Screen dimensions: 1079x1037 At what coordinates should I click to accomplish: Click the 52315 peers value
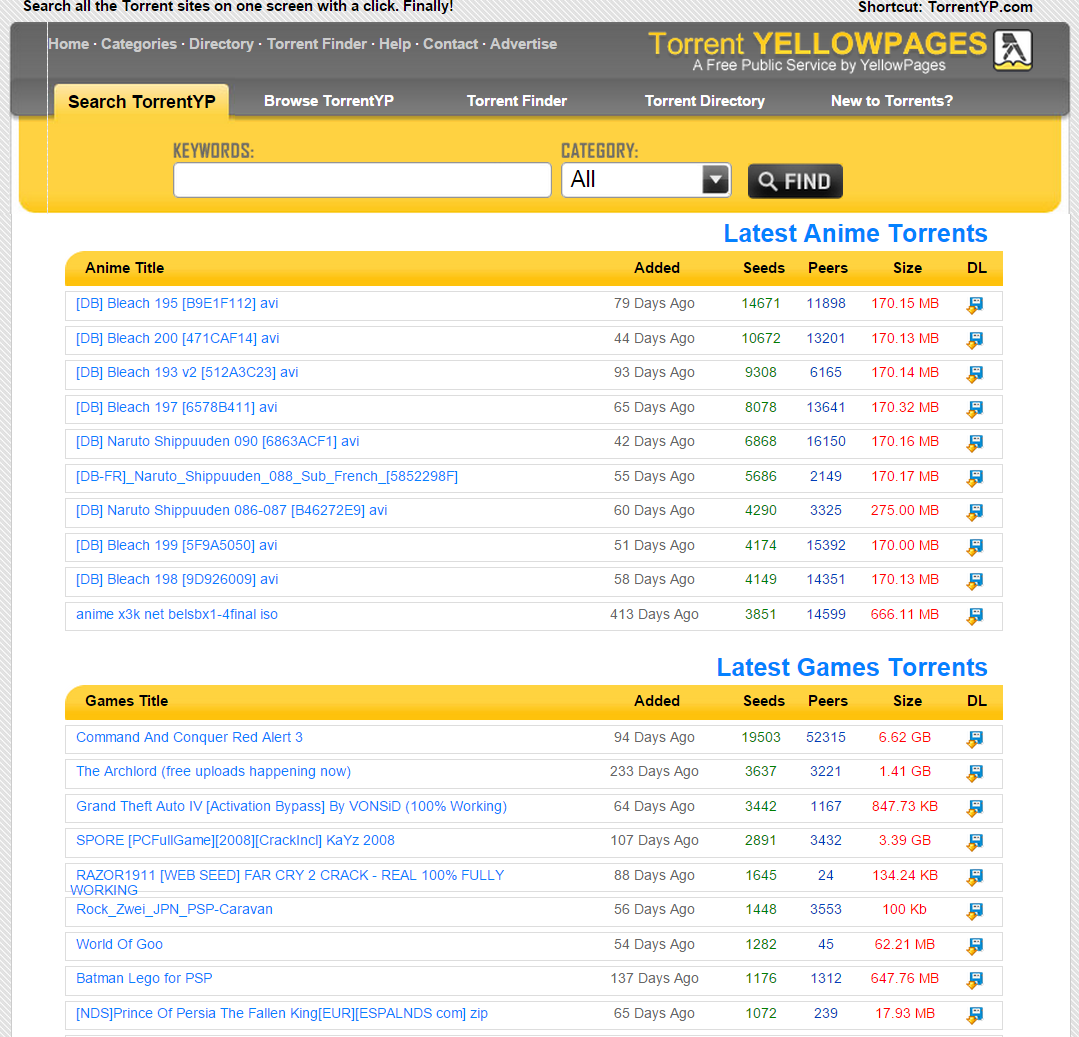point(826,738)
